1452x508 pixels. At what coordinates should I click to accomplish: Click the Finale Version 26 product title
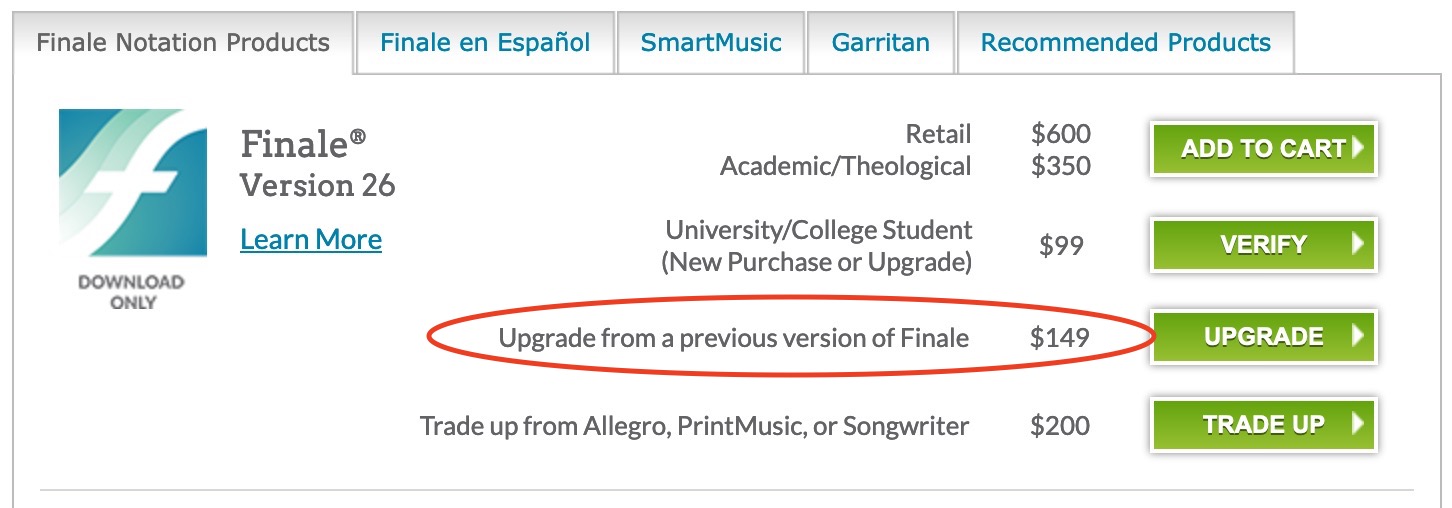point(317,164)
